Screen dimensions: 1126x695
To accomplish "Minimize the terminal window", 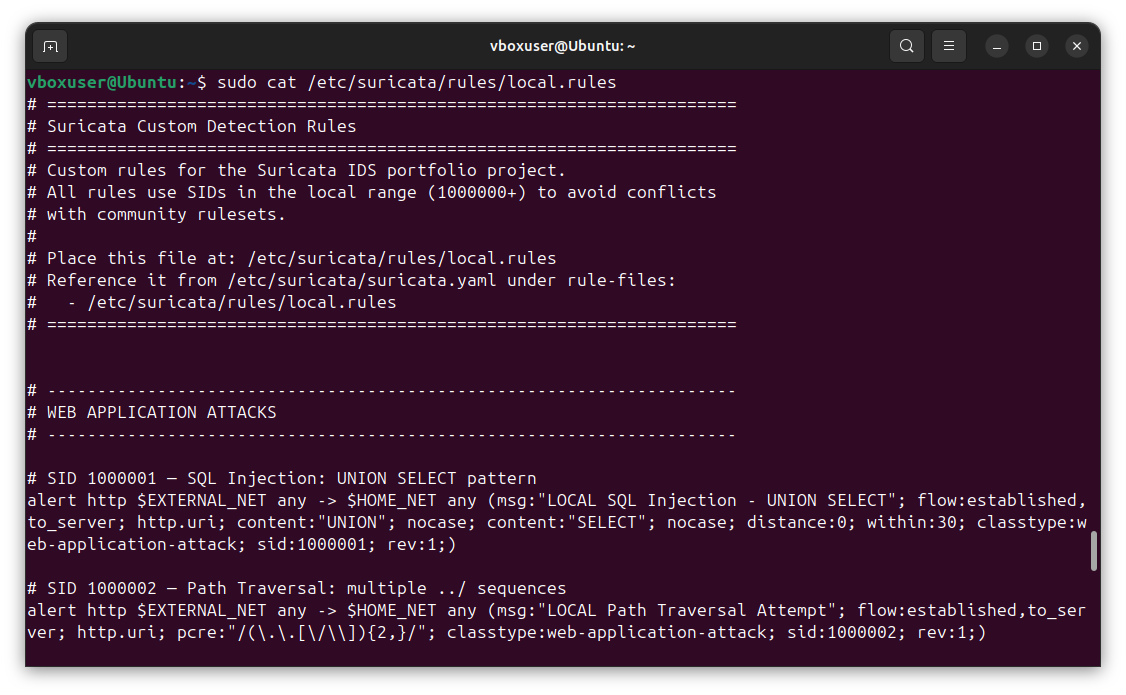I will (x=996, y=46).
